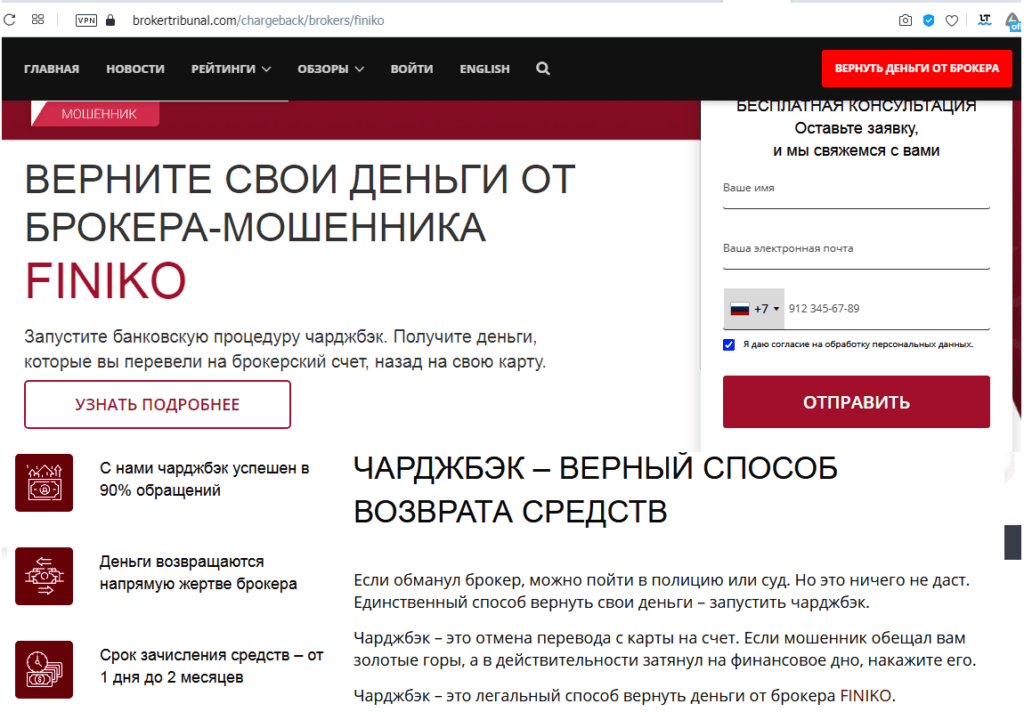Switch to the ENGLISH version
This screenshot has height=712, width=1024.
pyautogui.click(x=485, y=69)
